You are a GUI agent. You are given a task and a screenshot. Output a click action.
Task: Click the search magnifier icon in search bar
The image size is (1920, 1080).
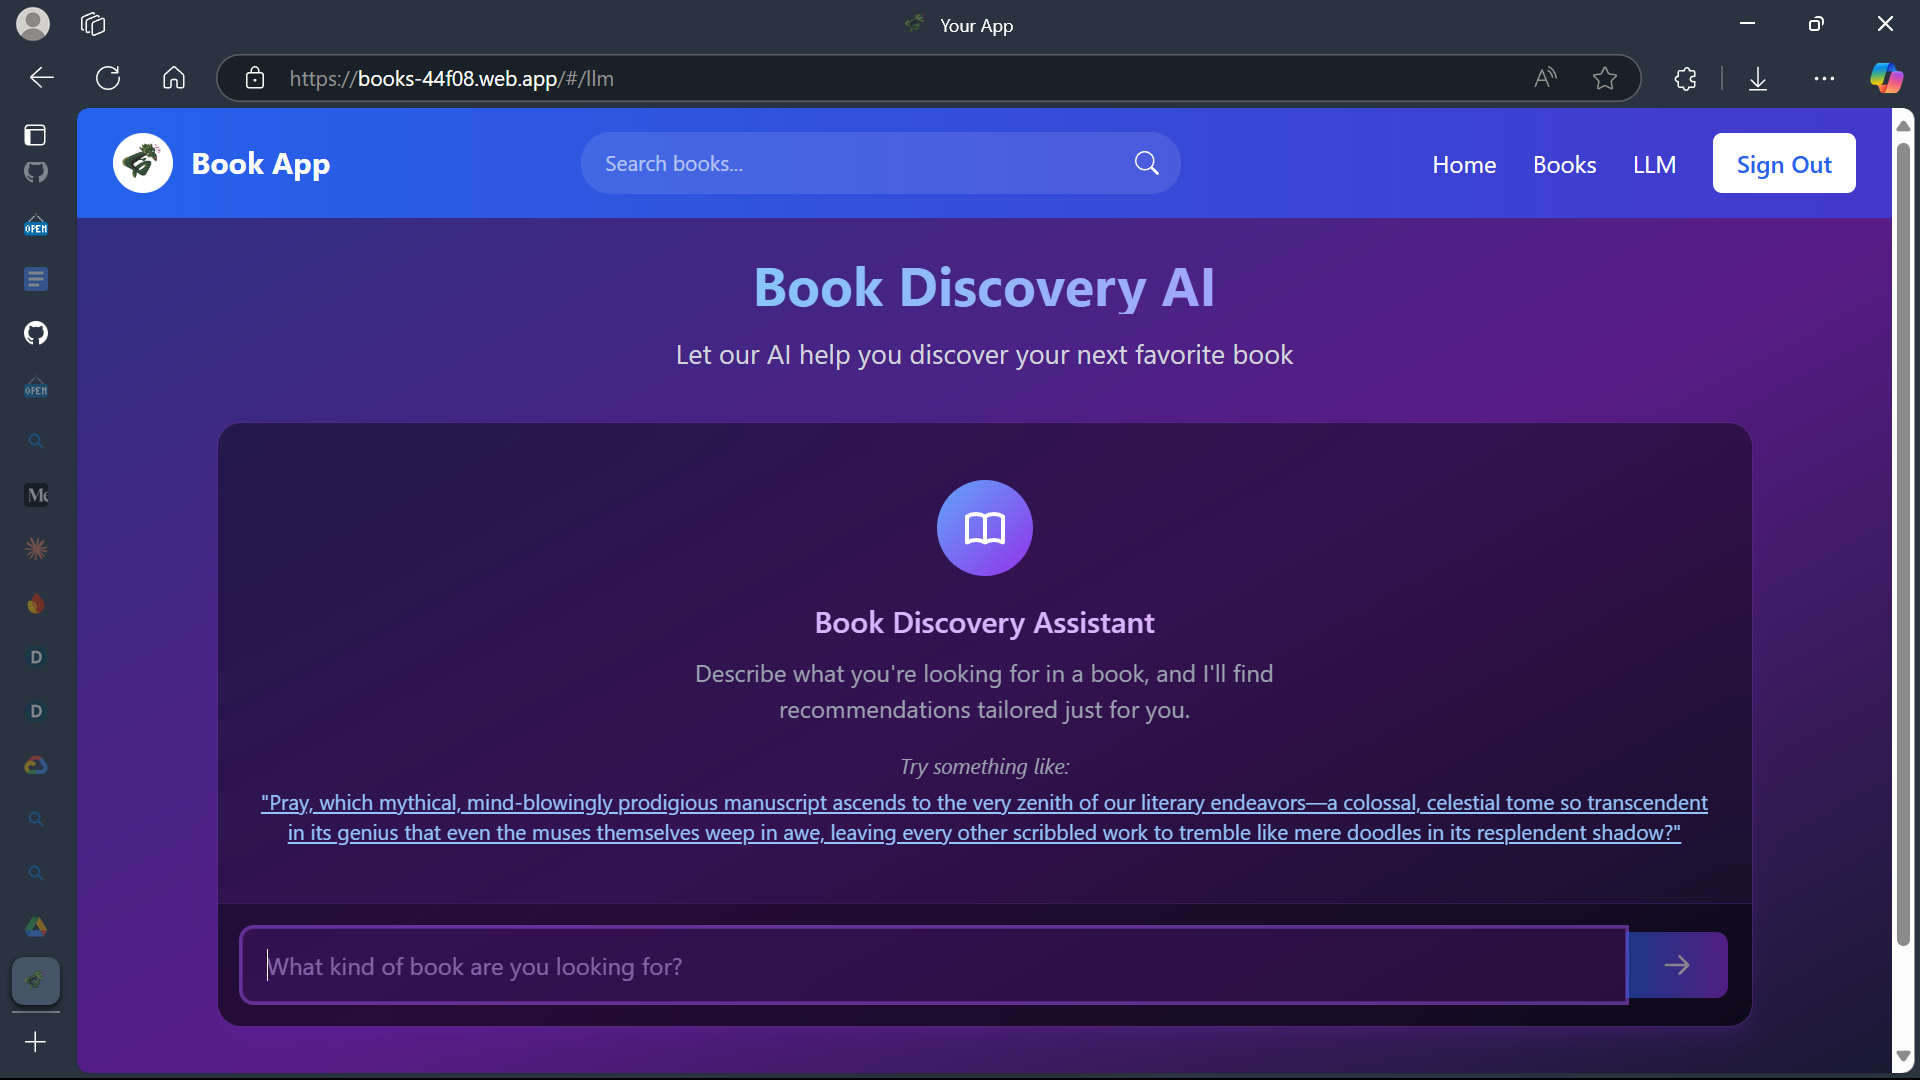1146,163
